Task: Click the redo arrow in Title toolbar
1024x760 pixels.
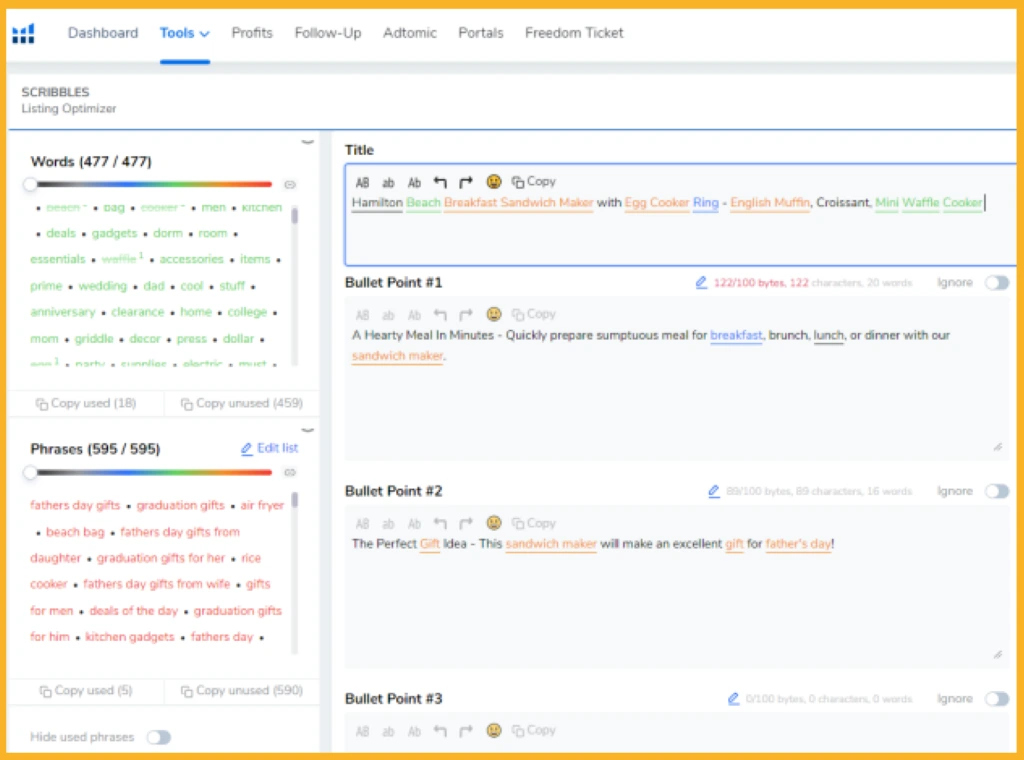Action: click(466, 182)
